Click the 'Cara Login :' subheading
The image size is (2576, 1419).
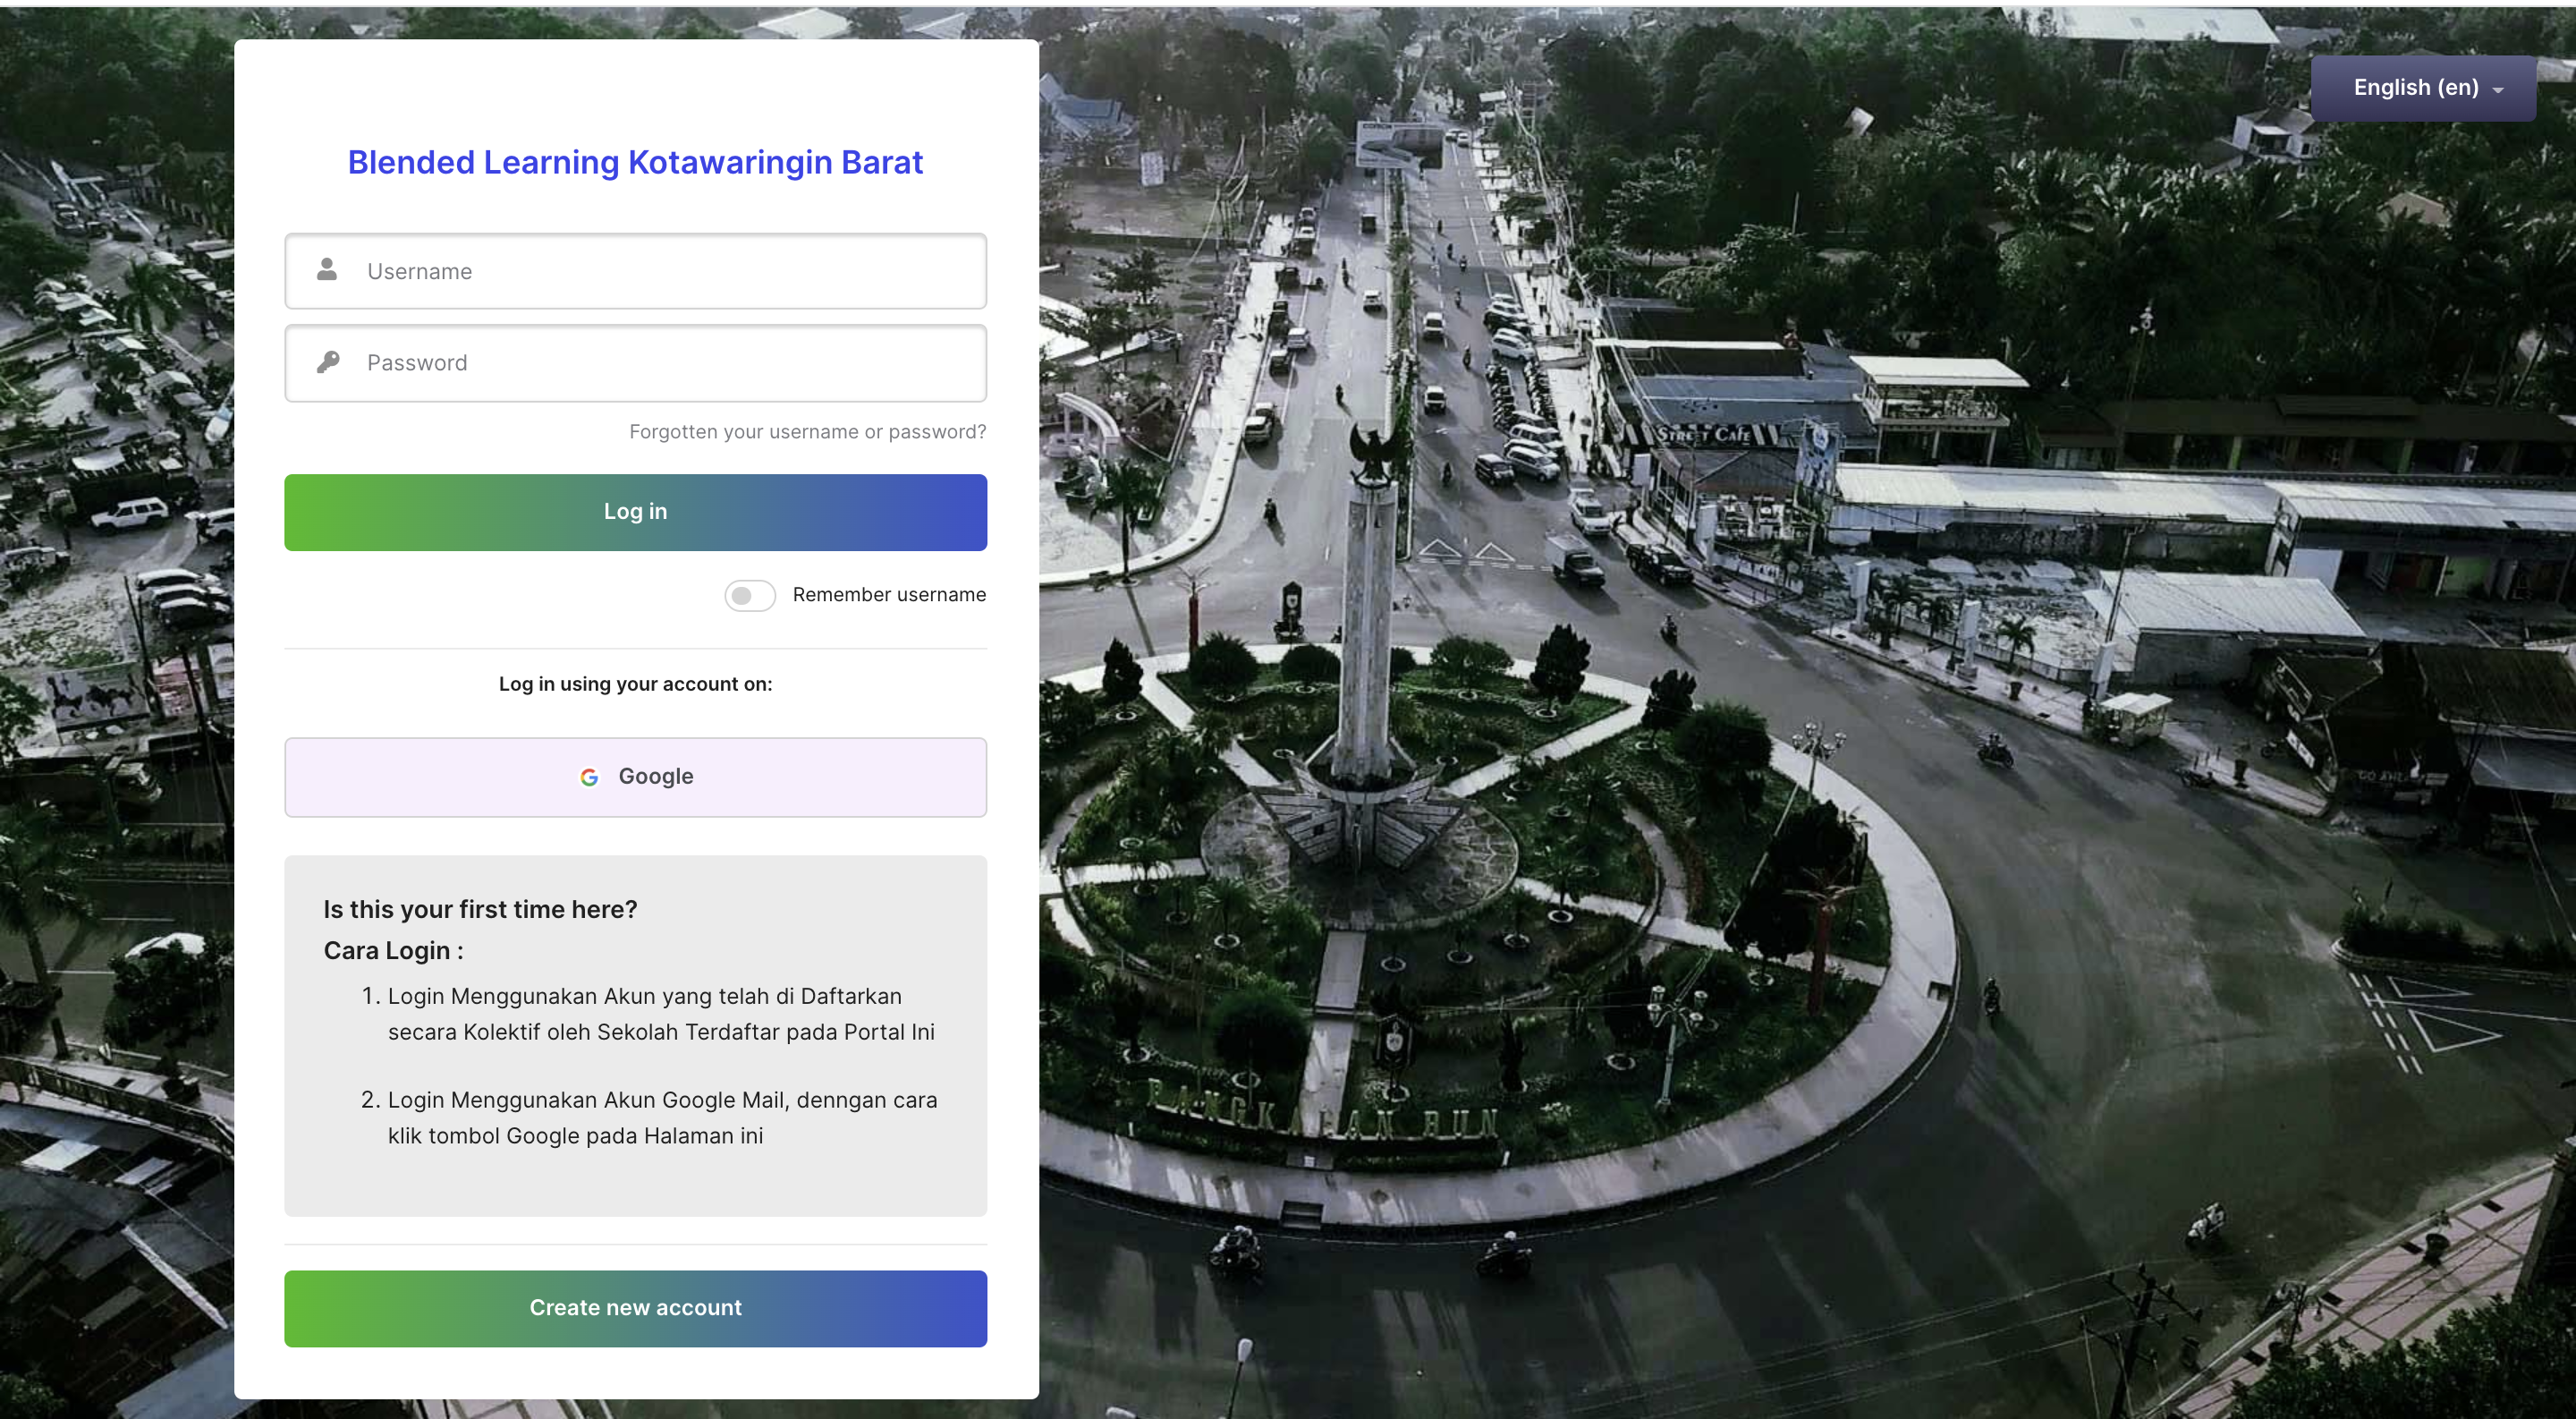click(x=393, y=950)
